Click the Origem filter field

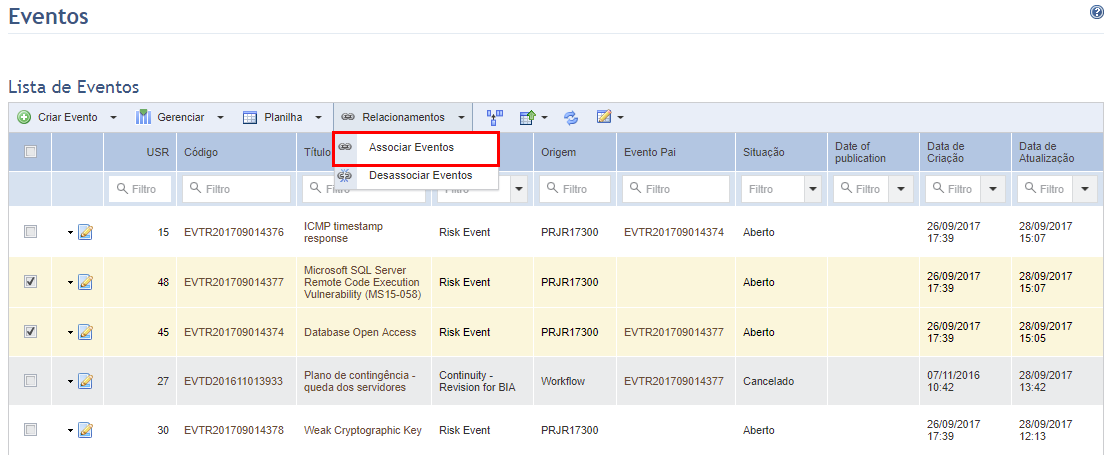[575, 189]
